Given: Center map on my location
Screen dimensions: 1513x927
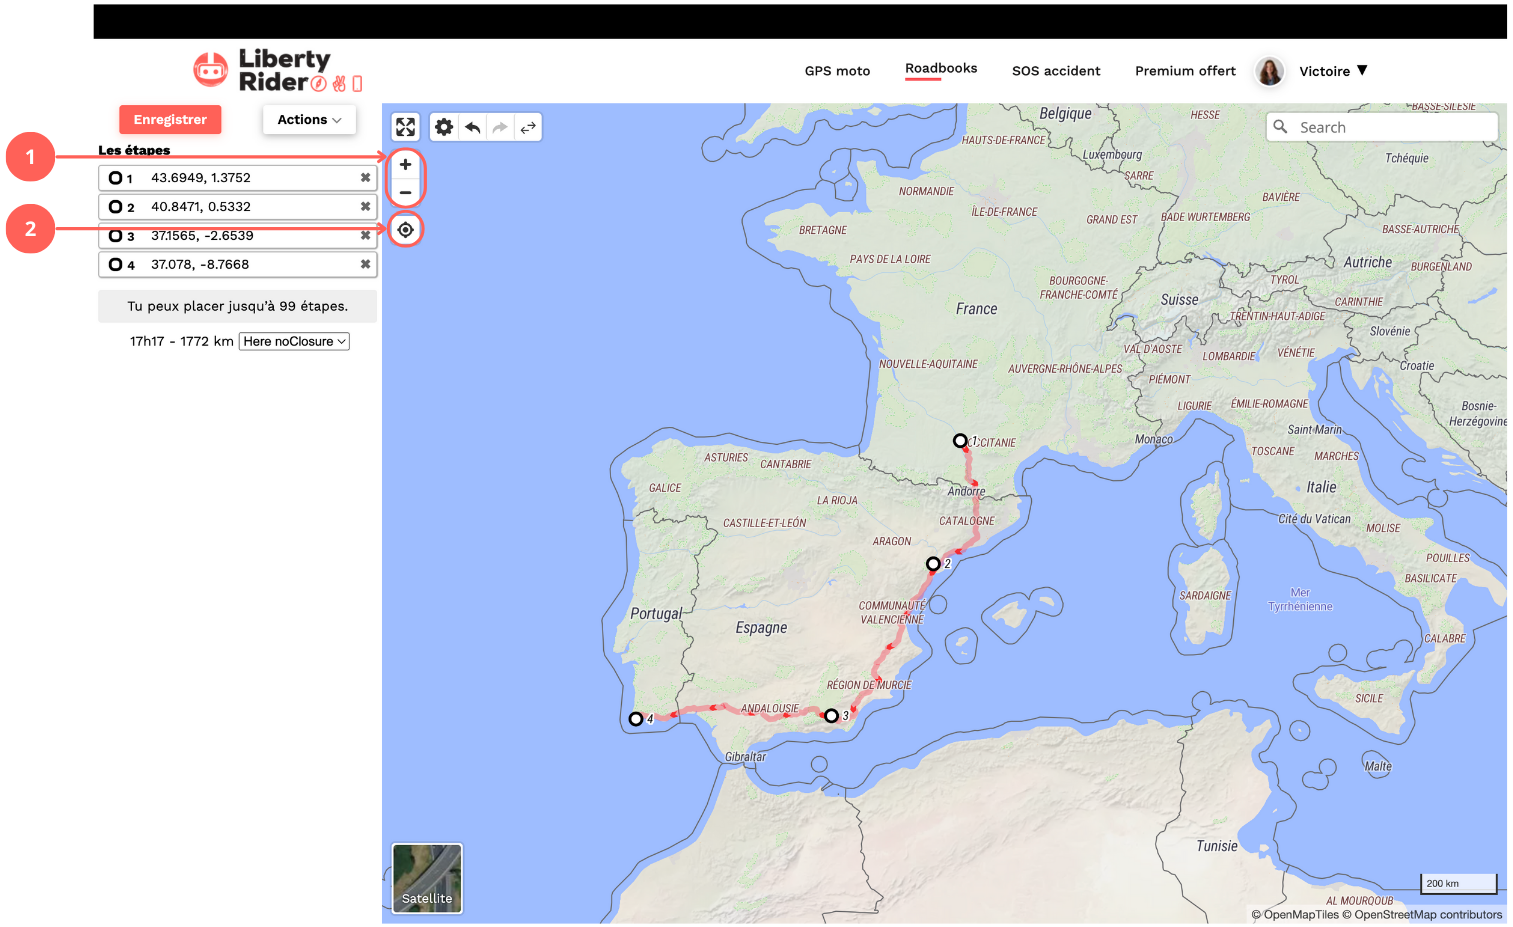Looking at the screenshot, I should (x=405, y=230).
